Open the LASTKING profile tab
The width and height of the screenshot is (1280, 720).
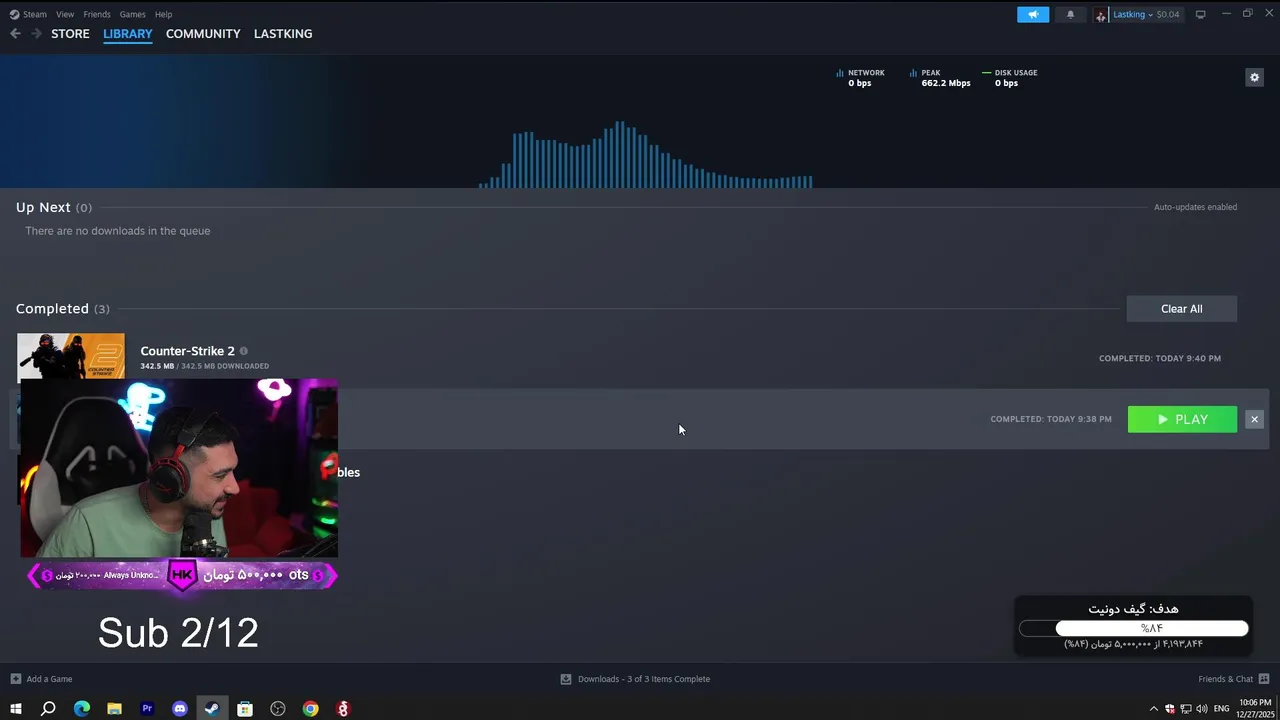pyautogui.click(x=283, y=34)
